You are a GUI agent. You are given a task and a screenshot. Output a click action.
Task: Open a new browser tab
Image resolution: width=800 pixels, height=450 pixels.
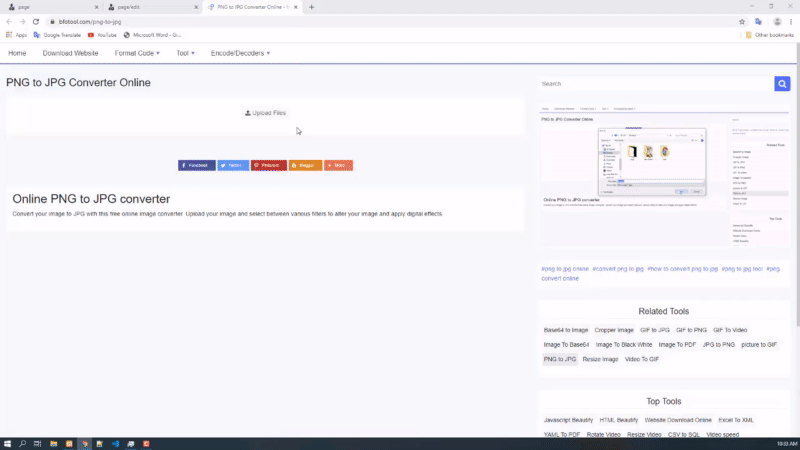coord(312,7)
